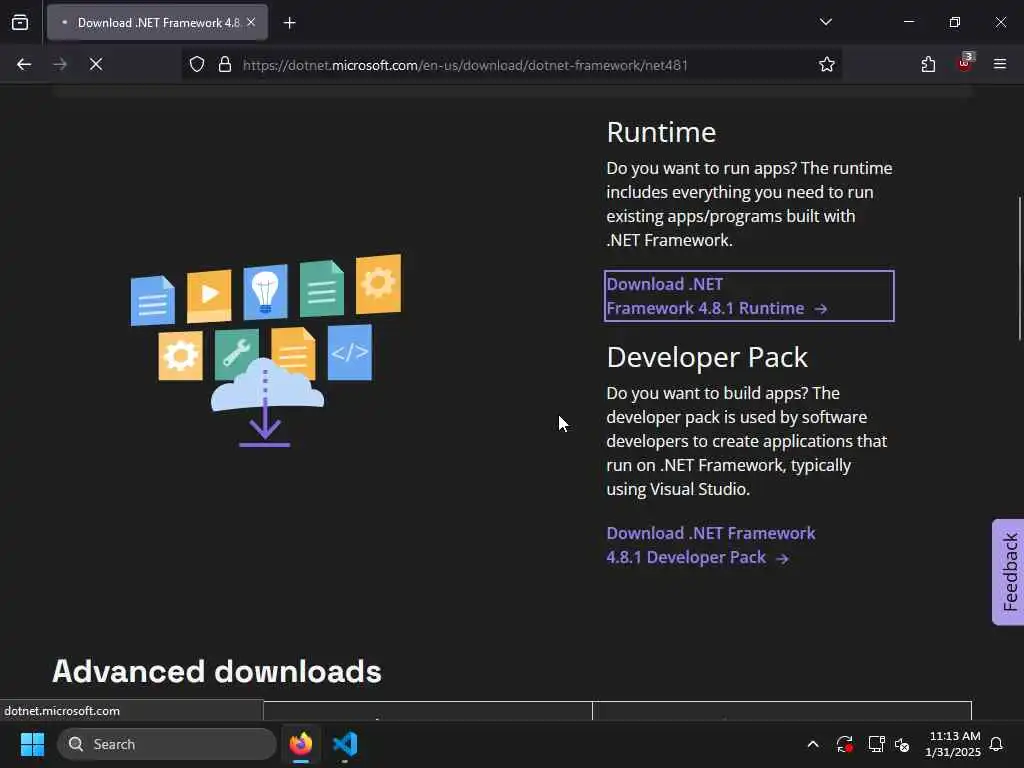Open the notifications bell icon
The image size is (1024, 768).
997,744
